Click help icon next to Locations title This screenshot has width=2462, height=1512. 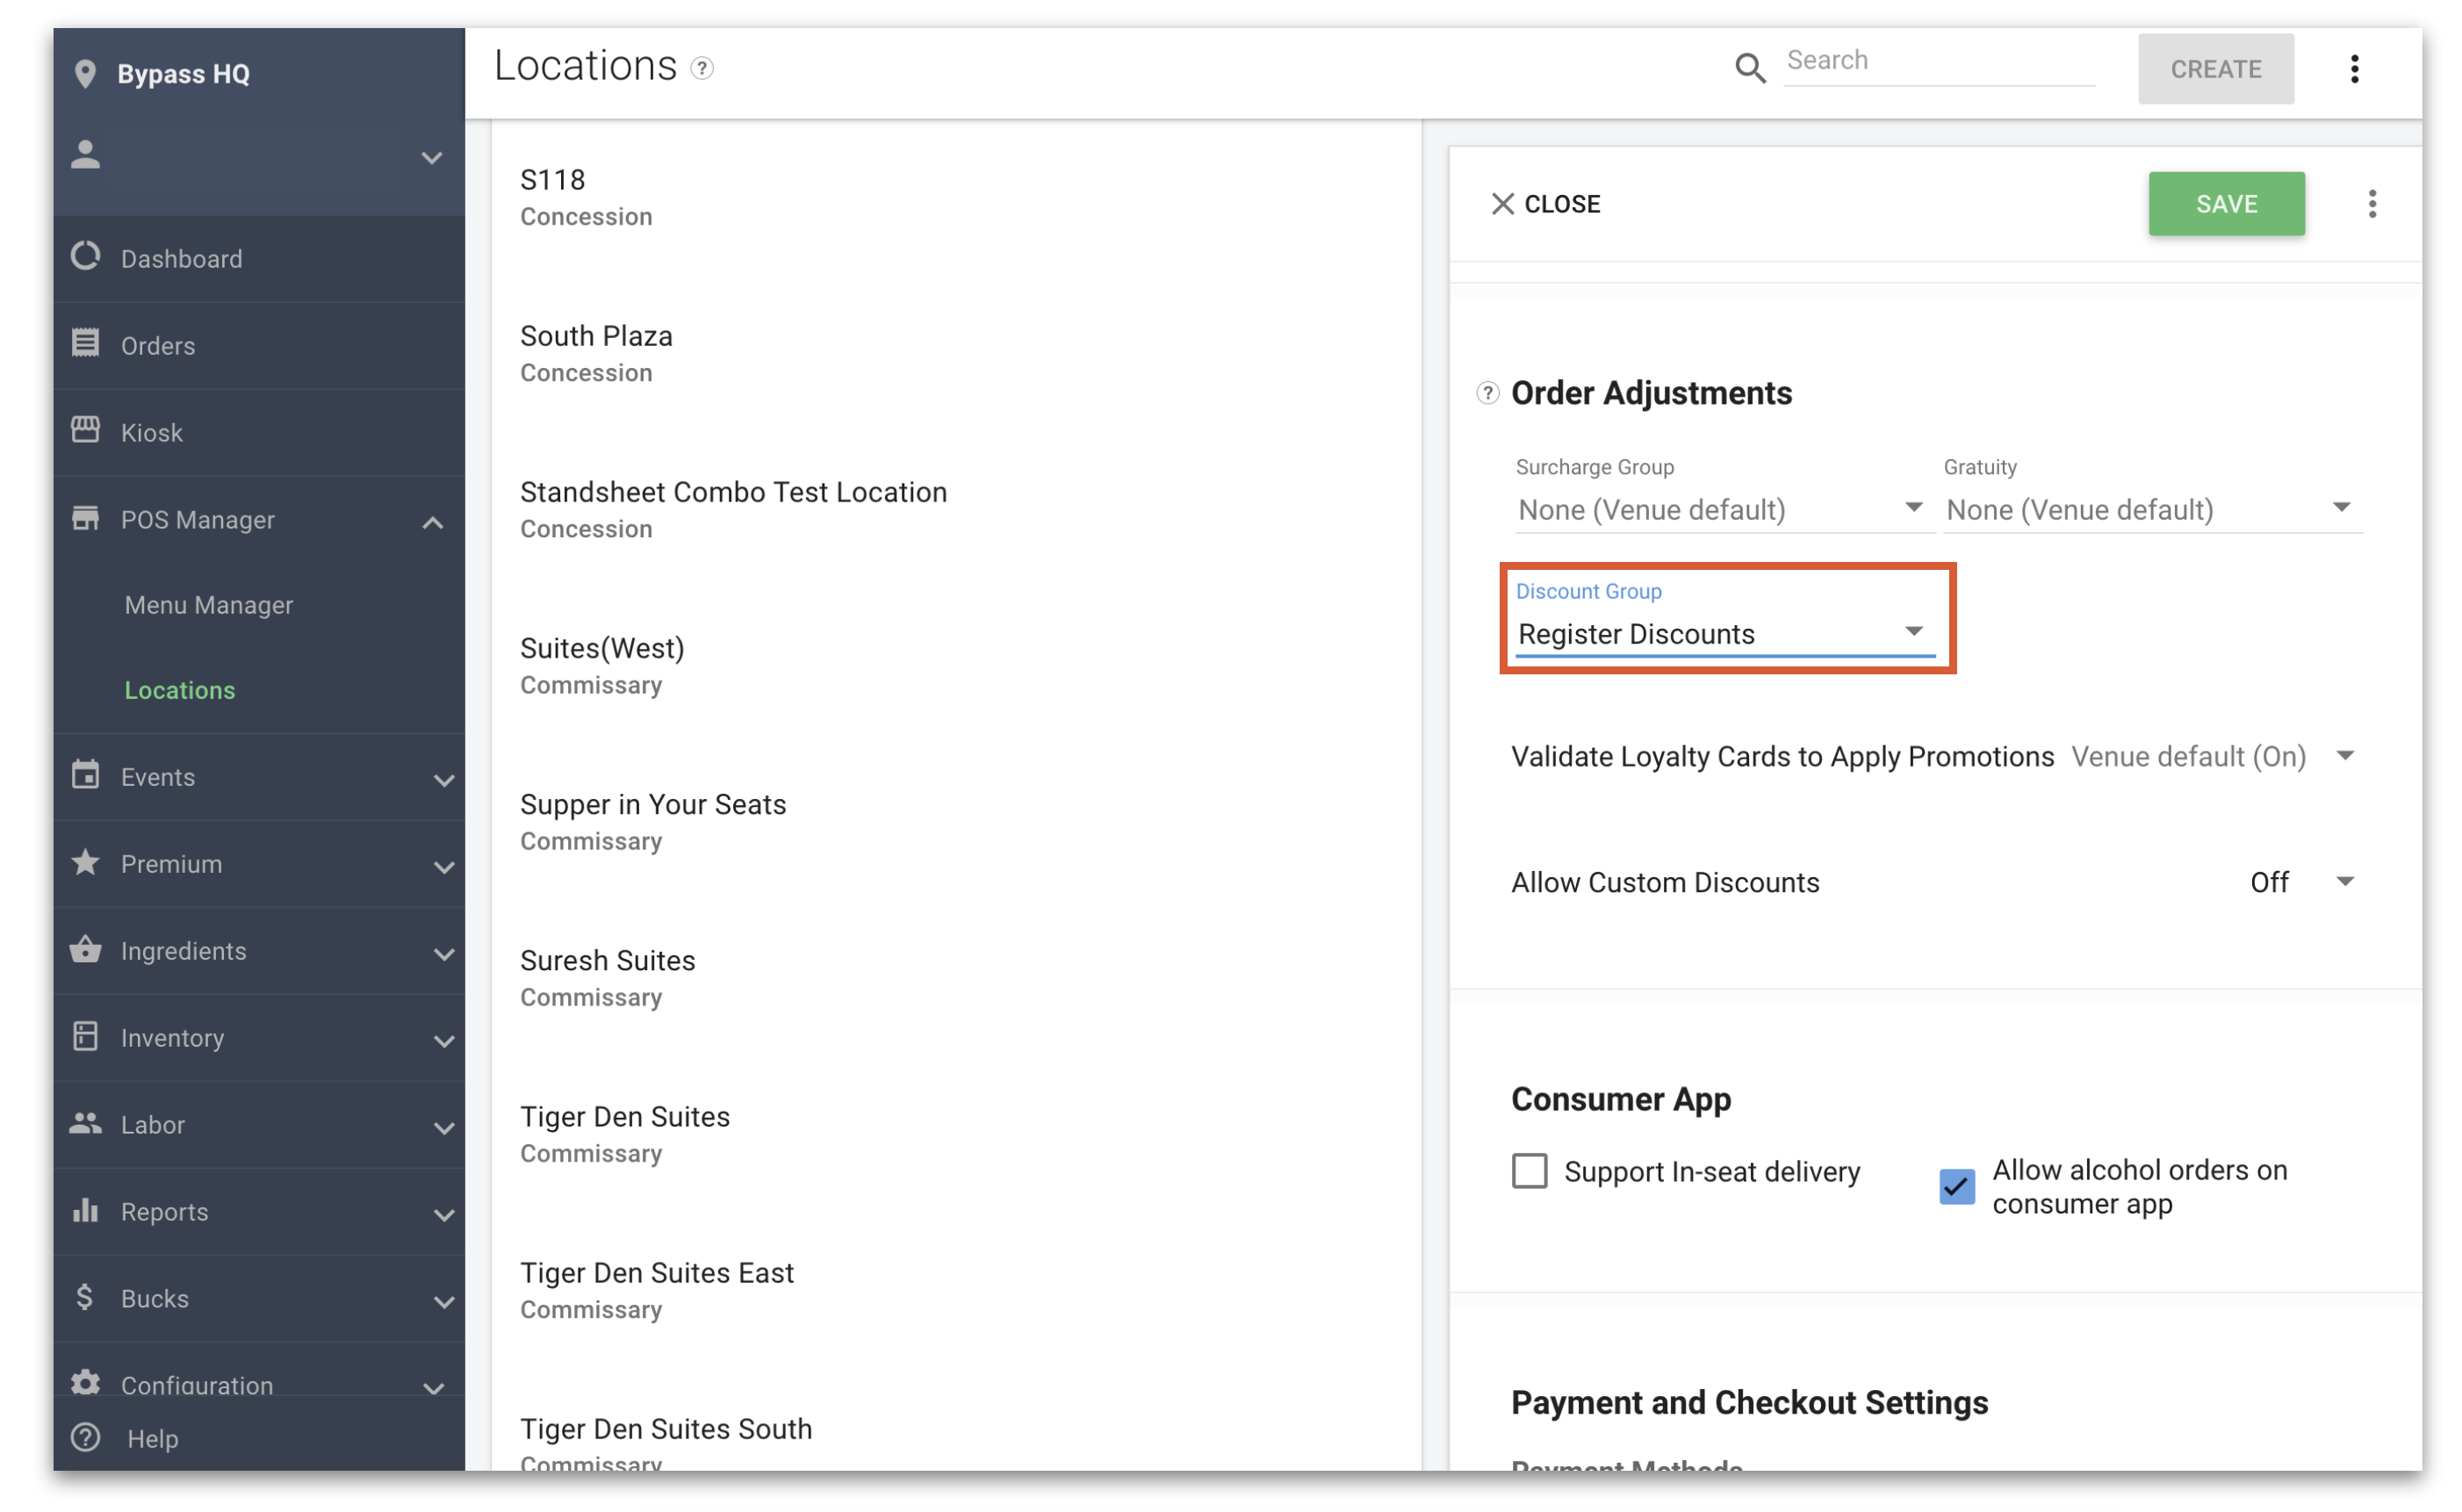click(702, 68)
